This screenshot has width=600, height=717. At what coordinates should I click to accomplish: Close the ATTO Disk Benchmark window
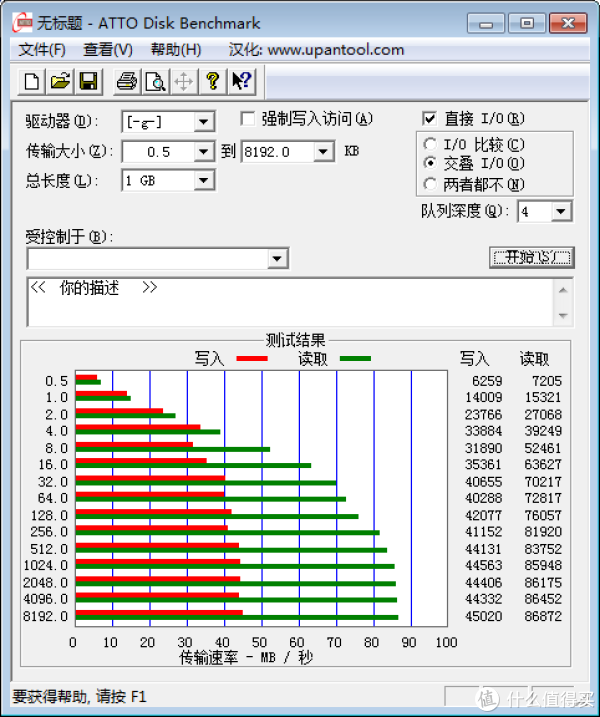coord(568,23)
